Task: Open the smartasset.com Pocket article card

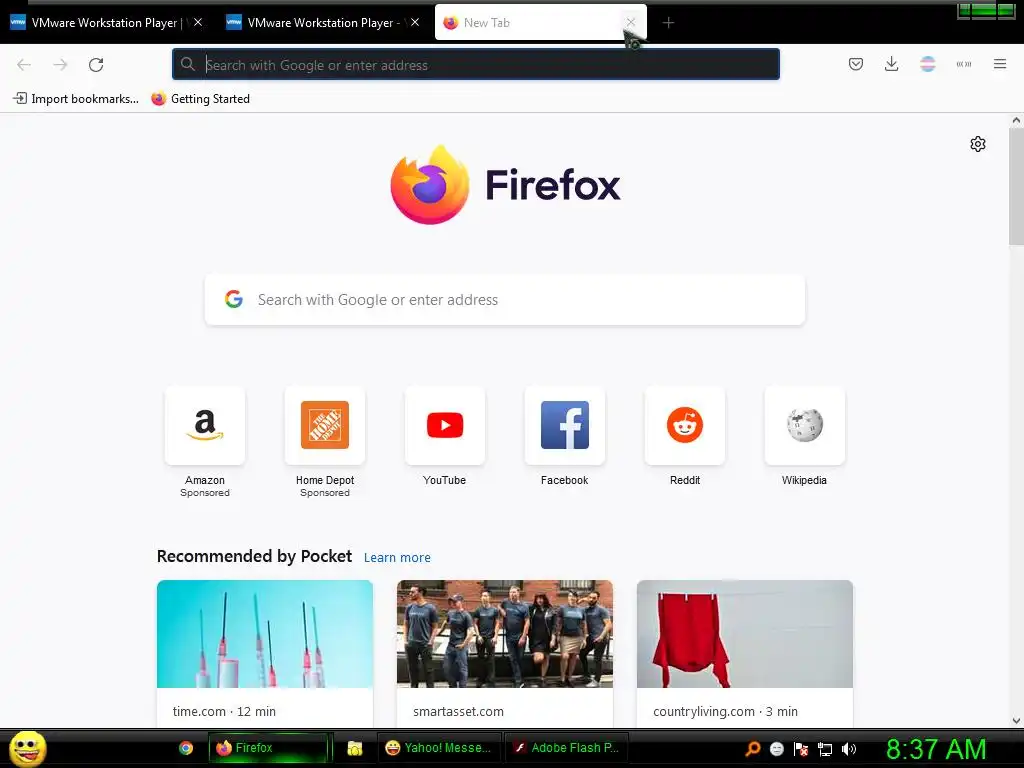Action: [x=505, y=653]
